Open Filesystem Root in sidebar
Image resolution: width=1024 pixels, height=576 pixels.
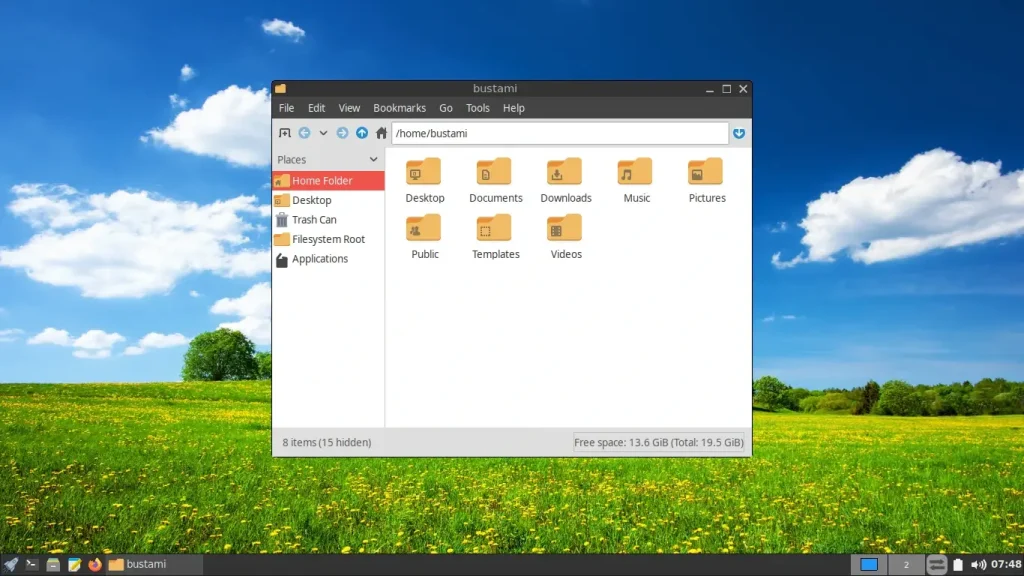click(328, 239)
